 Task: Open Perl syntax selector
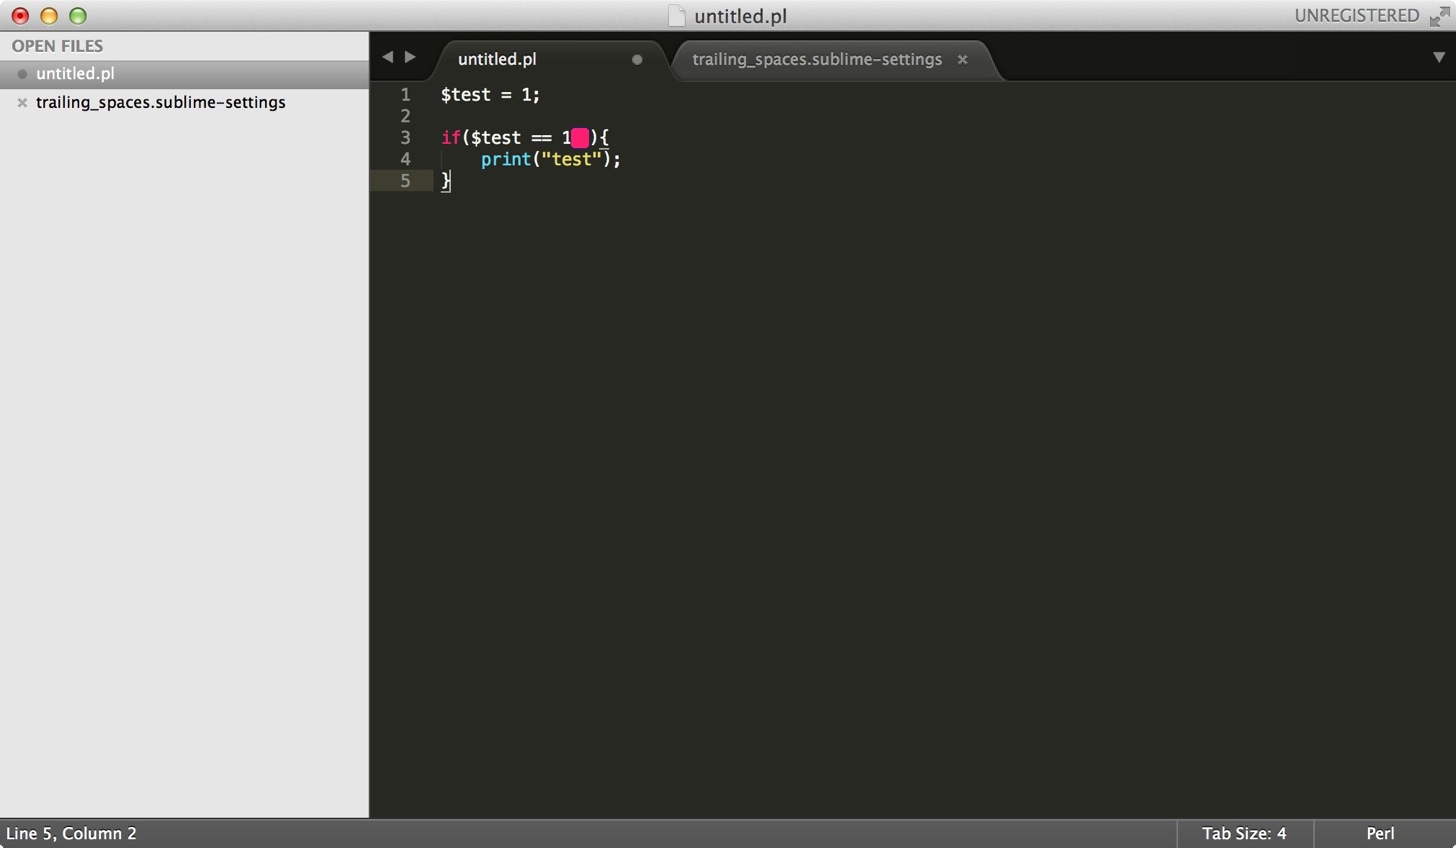click(1380, 833)
